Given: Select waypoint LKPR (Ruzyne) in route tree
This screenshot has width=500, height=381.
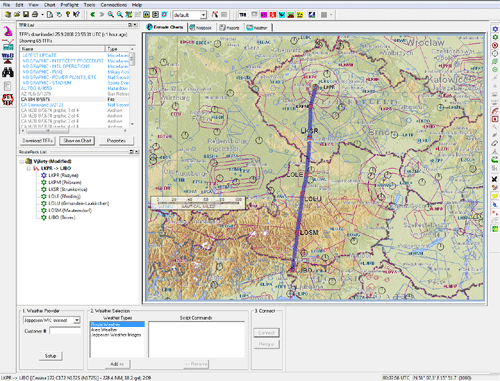Looking at the screenshot, I should click(x=63, y=175).
